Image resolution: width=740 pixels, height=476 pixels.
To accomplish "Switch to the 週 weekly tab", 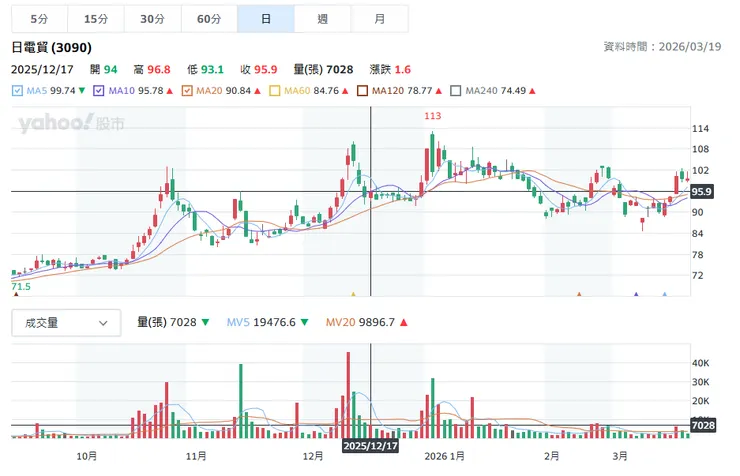I will pos(323,19).
